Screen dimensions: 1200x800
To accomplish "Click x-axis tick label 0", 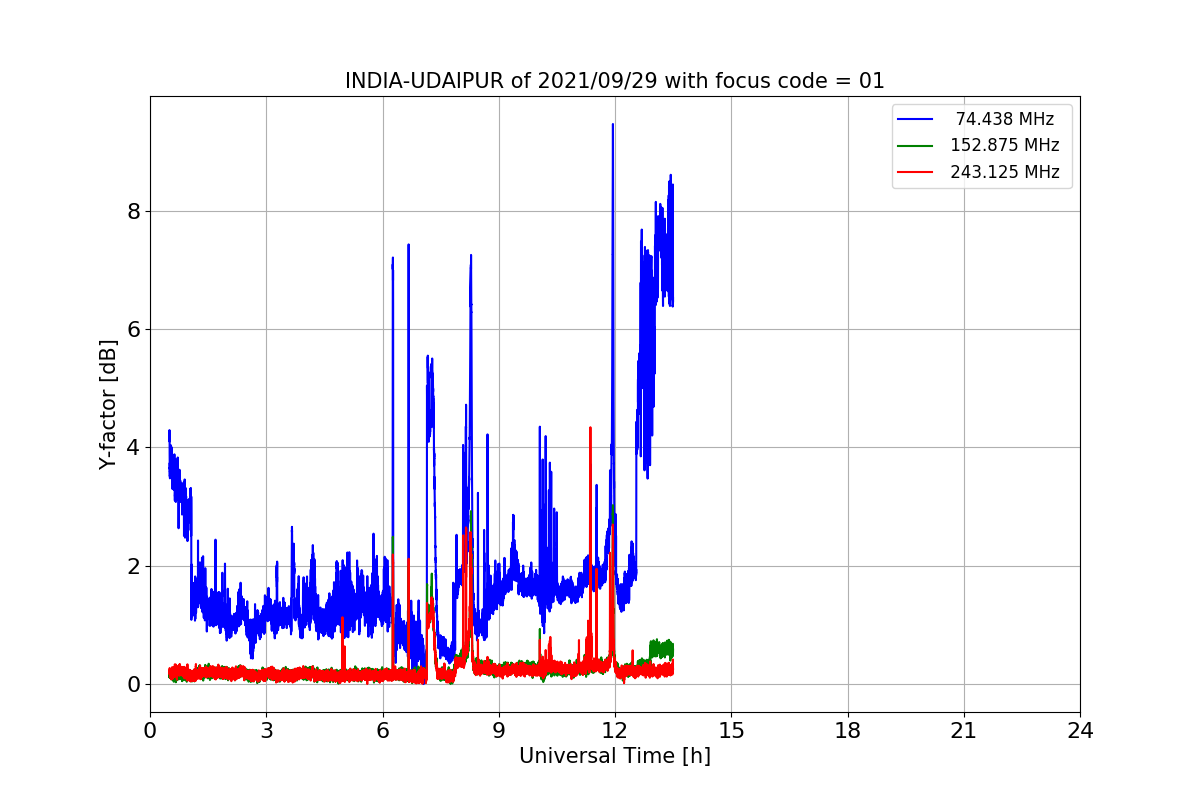I will pos(150,731).
